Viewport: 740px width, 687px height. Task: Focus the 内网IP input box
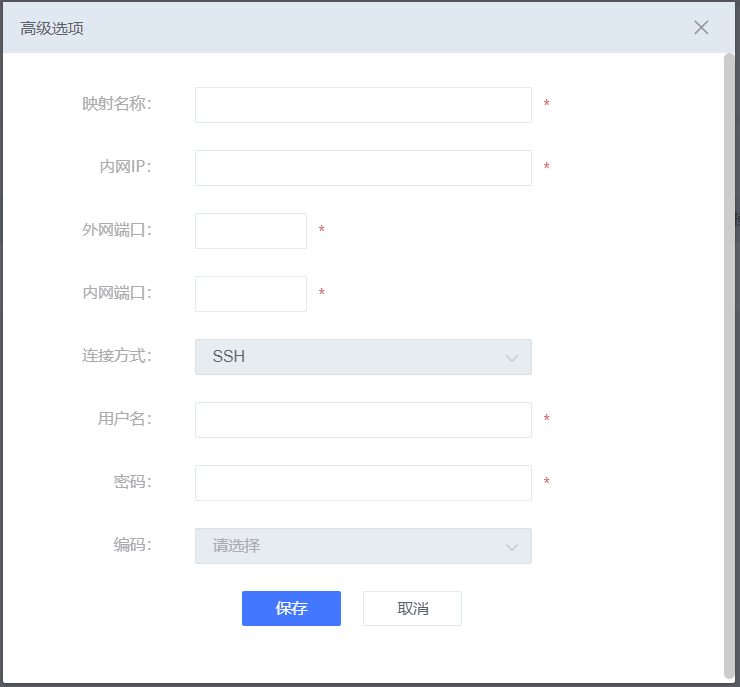pyautogui.click(x=363, y=168)
